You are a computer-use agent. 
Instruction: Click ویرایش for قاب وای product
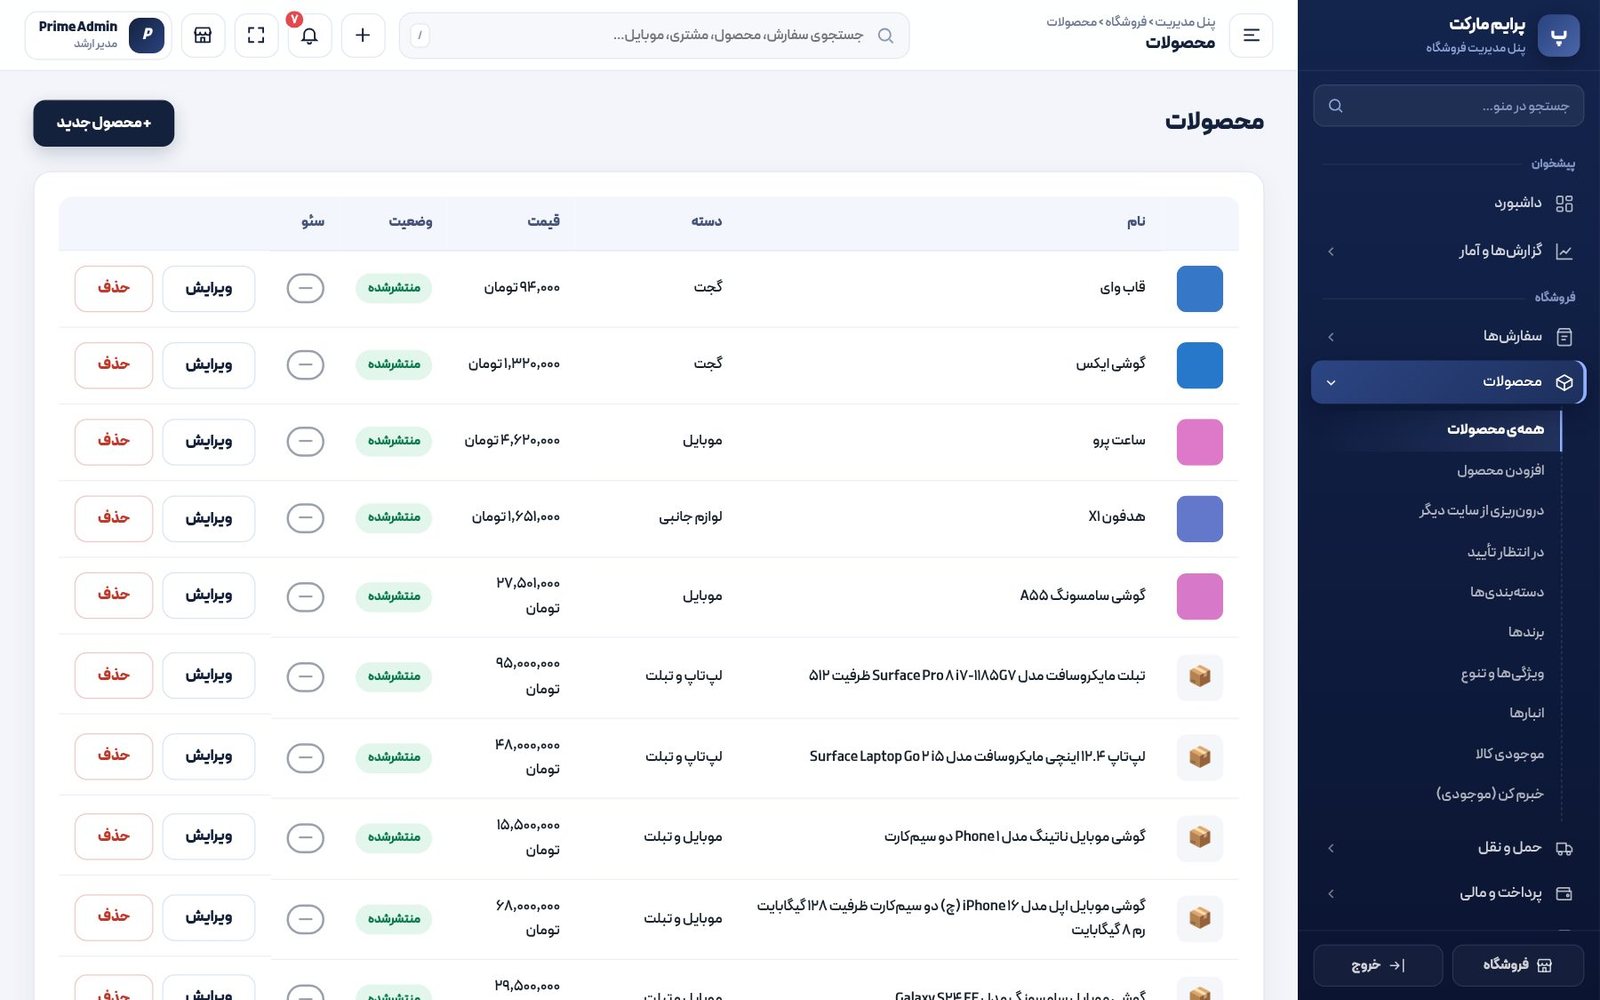(209, 289)
